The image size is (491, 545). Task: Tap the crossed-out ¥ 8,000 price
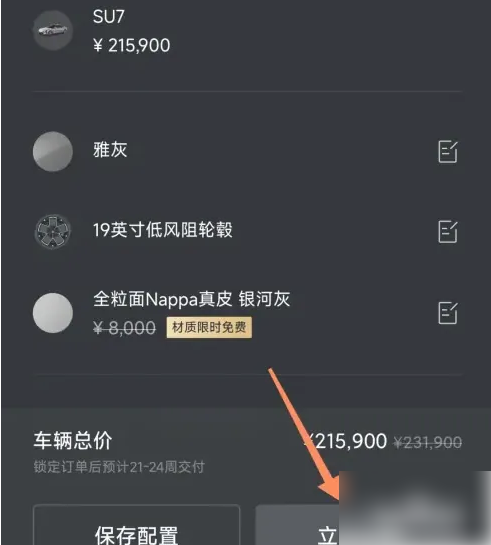tap(124, 327)
